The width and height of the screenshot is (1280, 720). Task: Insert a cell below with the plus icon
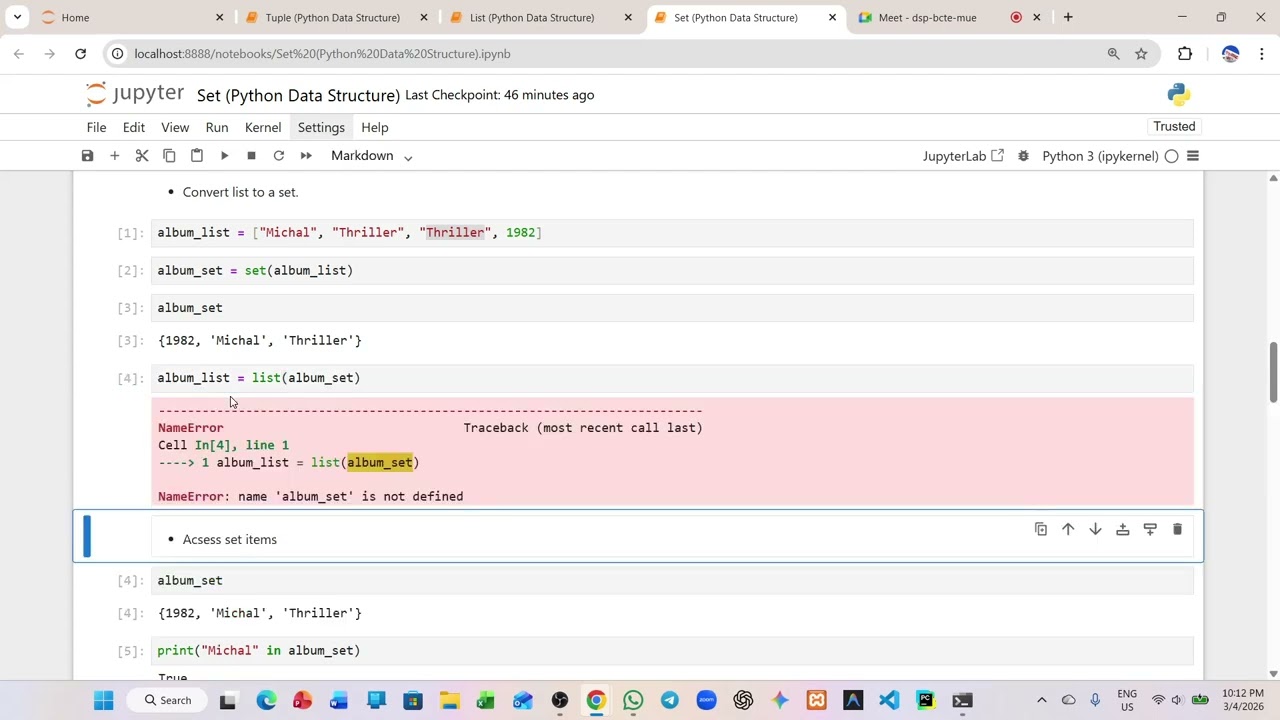[114, 156]
